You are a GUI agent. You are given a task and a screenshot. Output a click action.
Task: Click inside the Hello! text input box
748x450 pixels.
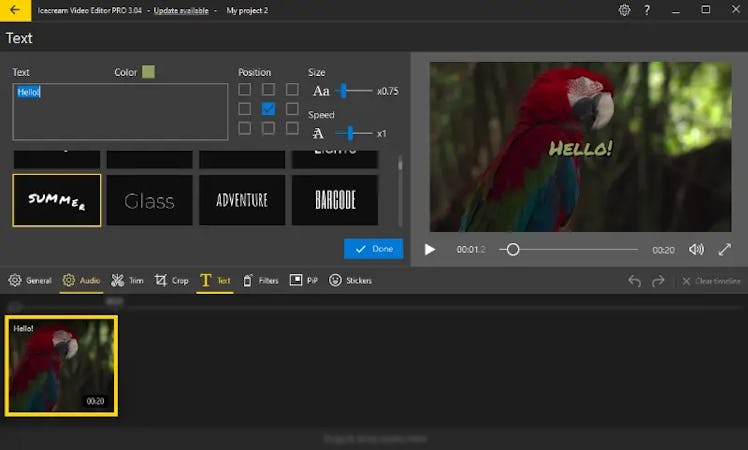[x=120, y=112]
